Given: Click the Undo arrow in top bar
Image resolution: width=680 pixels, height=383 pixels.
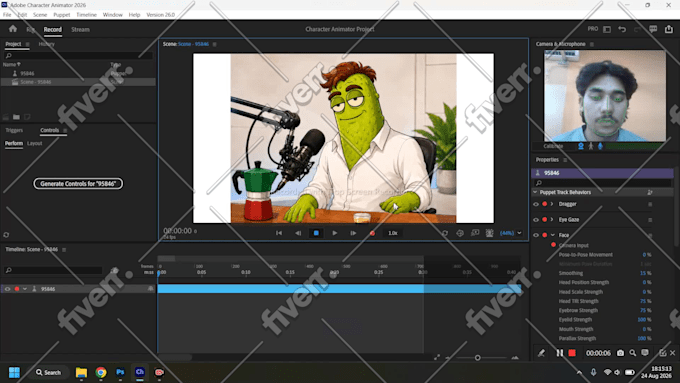Looking at the screenshot, I should pyautogui.click(x=622, y=29).
